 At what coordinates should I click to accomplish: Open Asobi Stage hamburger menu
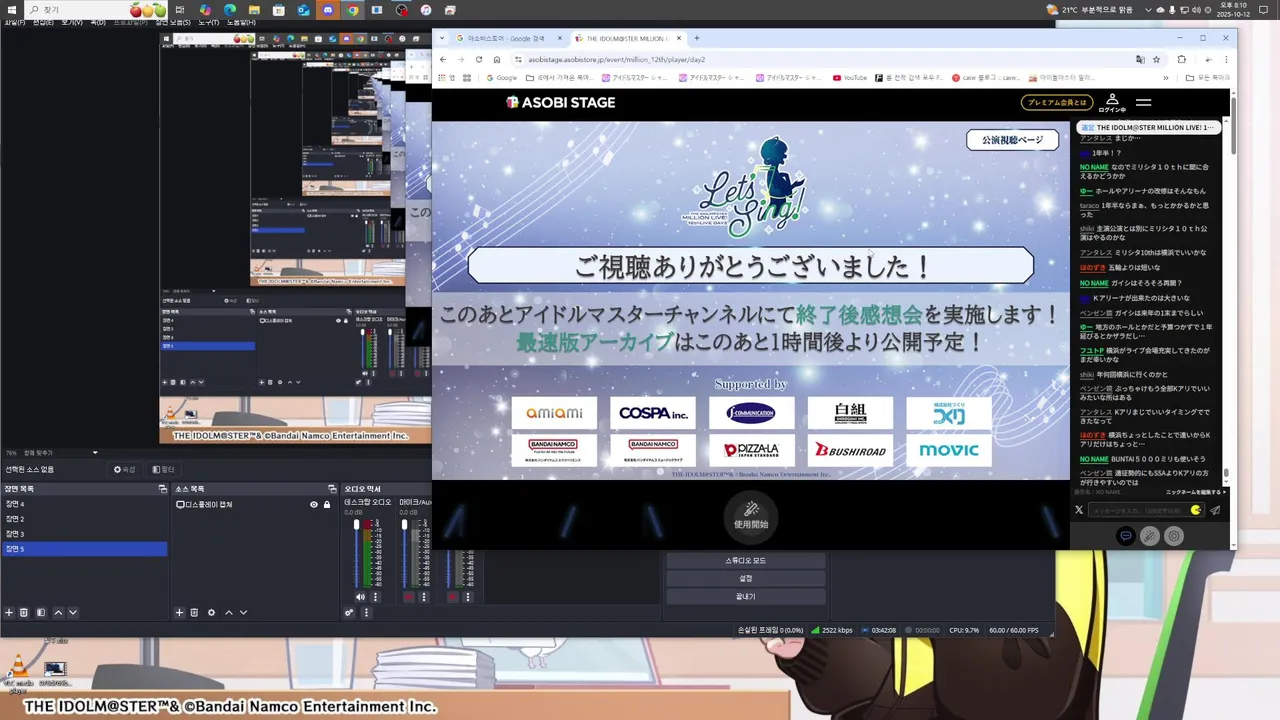pyautogui.click(x=1143, y=102)
